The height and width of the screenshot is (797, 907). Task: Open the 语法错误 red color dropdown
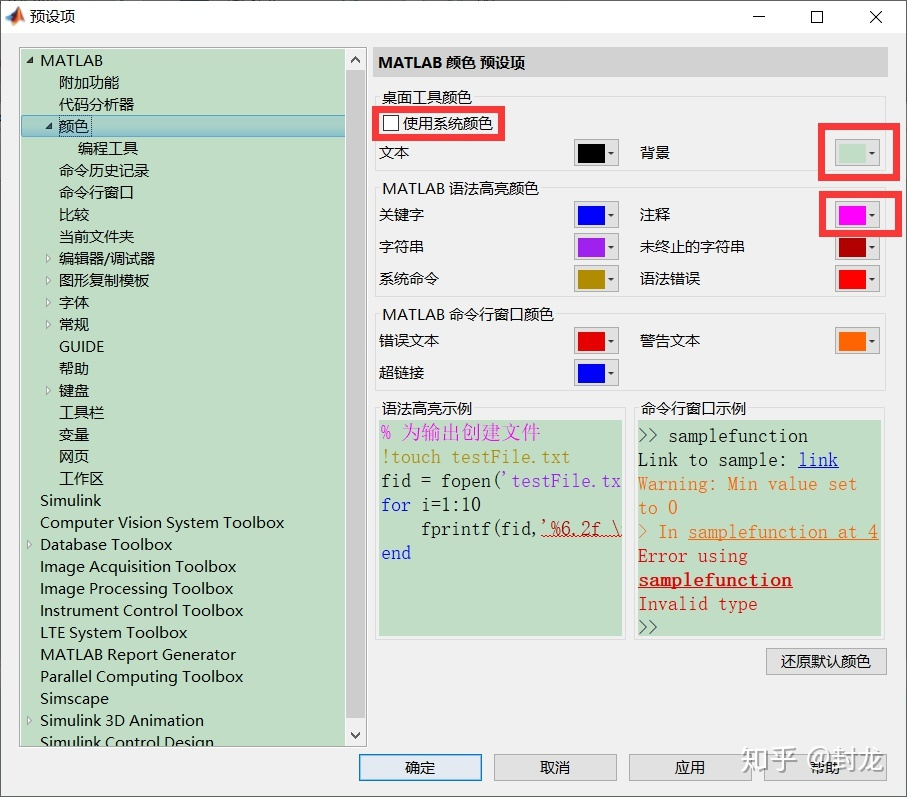click(x=857, y=279)
